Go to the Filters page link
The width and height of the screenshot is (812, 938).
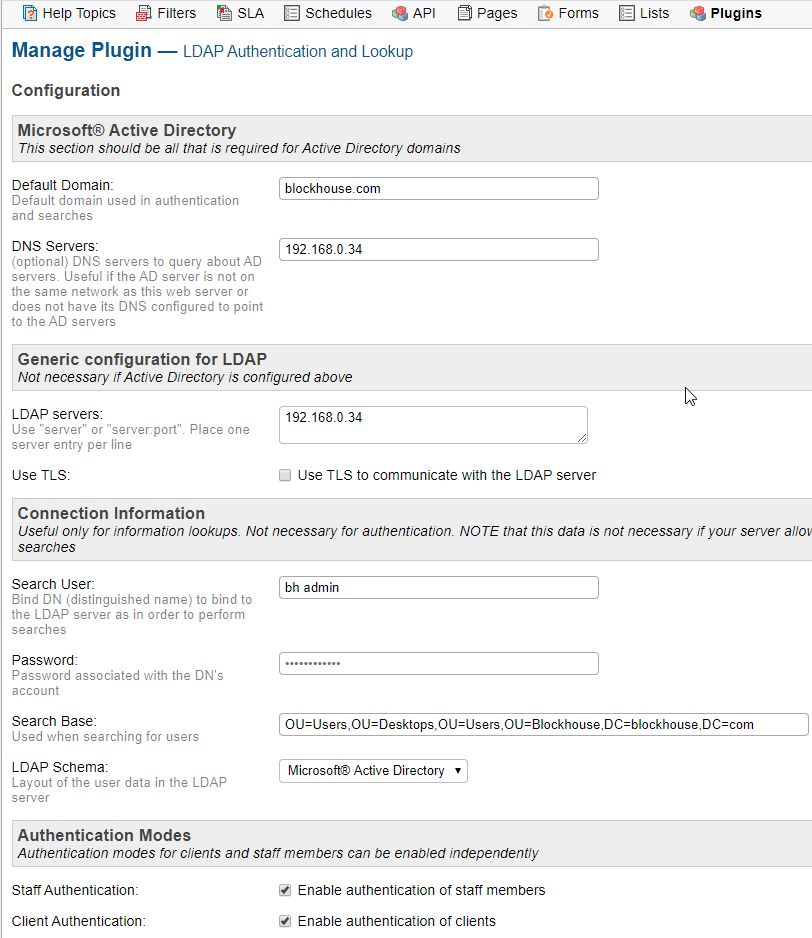[x=177, y=13]
